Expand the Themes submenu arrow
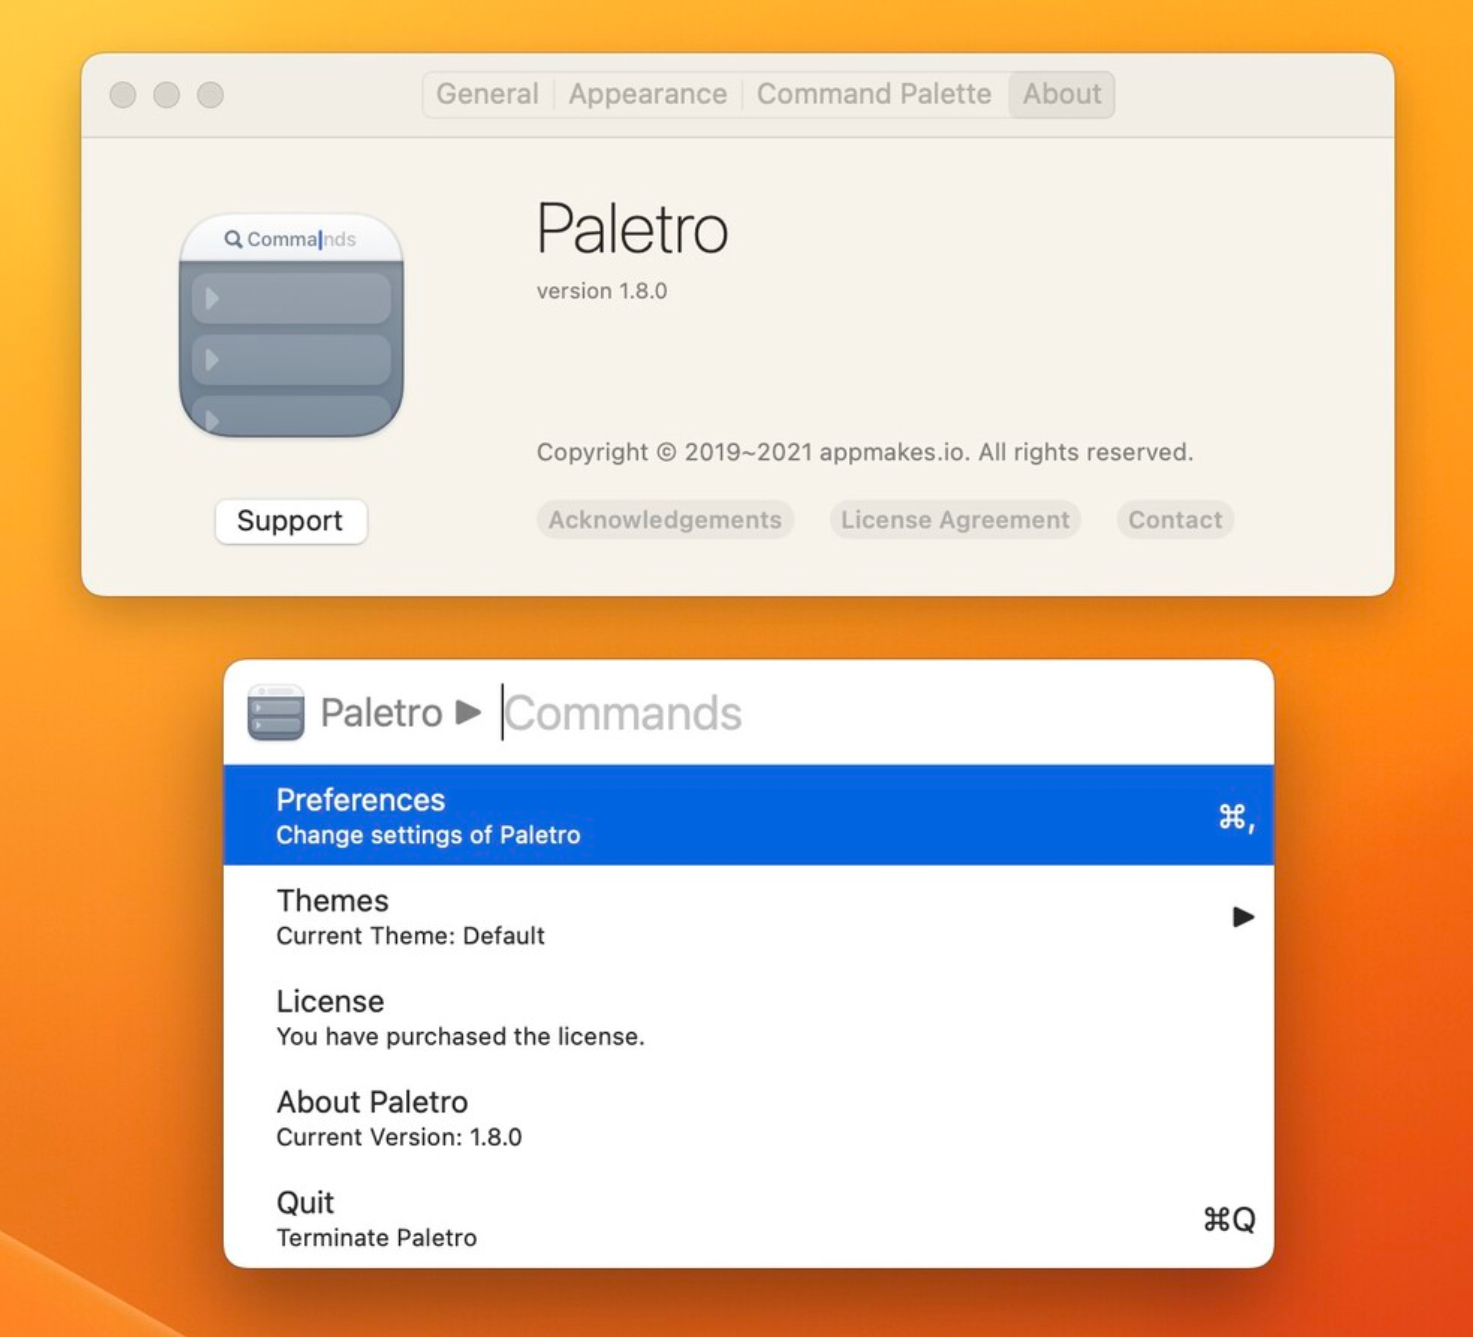The image size is (1473, 1337). click(1243, 917)
